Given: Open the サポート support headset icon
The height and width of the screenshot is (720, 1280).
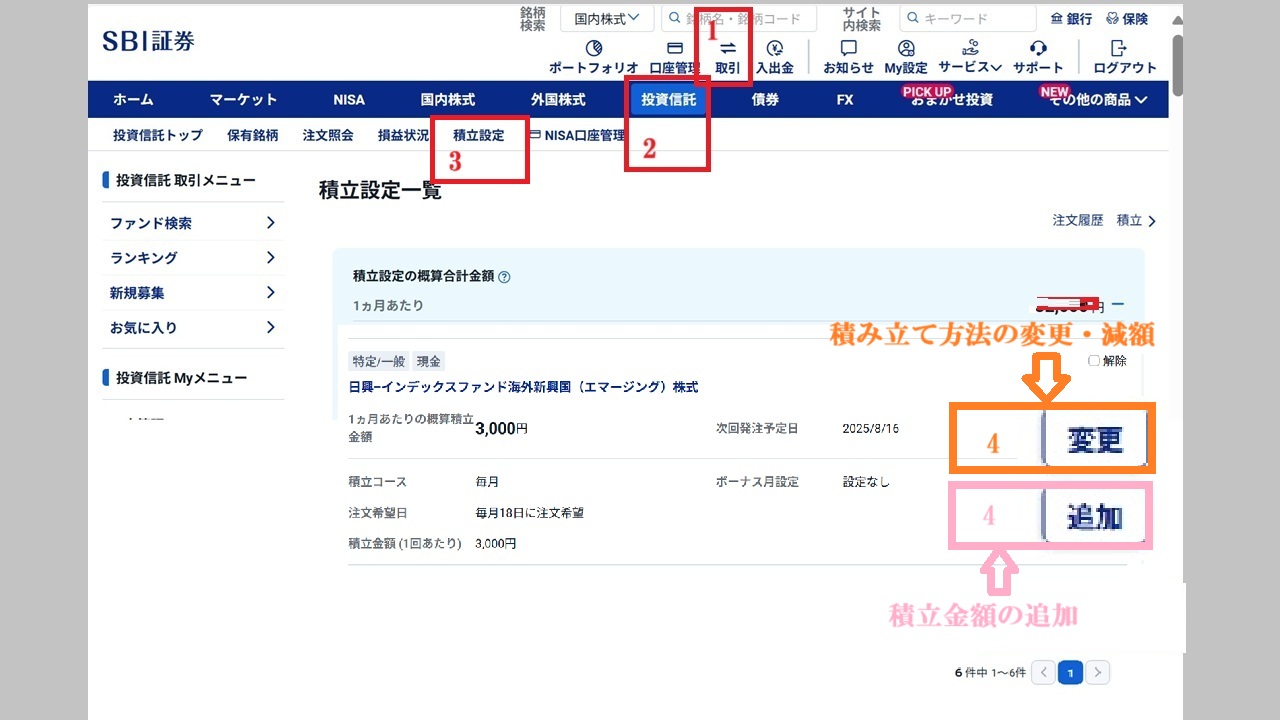Looking at the screenshot, I should pyautogui.click(x=1038, y=50).
